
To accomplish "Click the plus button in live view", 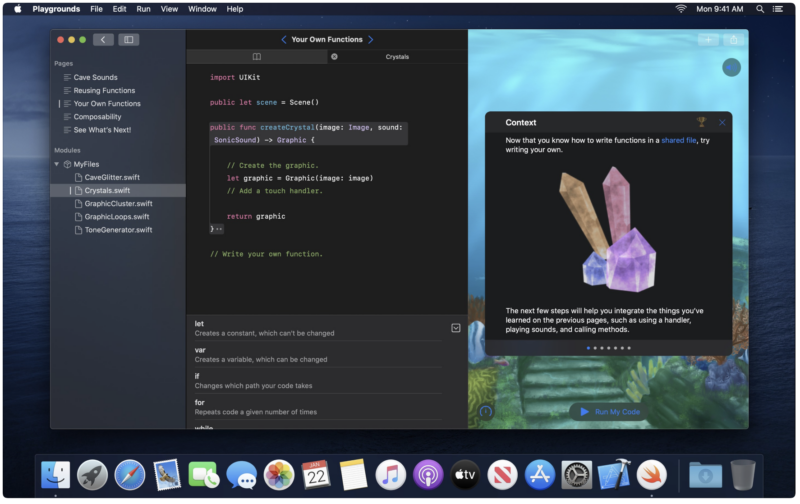I will (708, 40).
